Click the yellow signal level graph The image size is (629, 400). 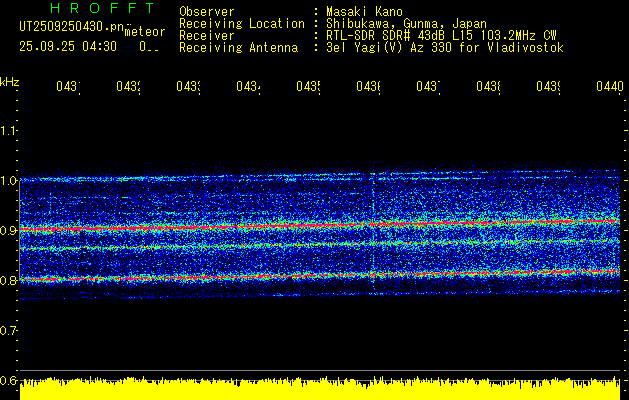320,388
